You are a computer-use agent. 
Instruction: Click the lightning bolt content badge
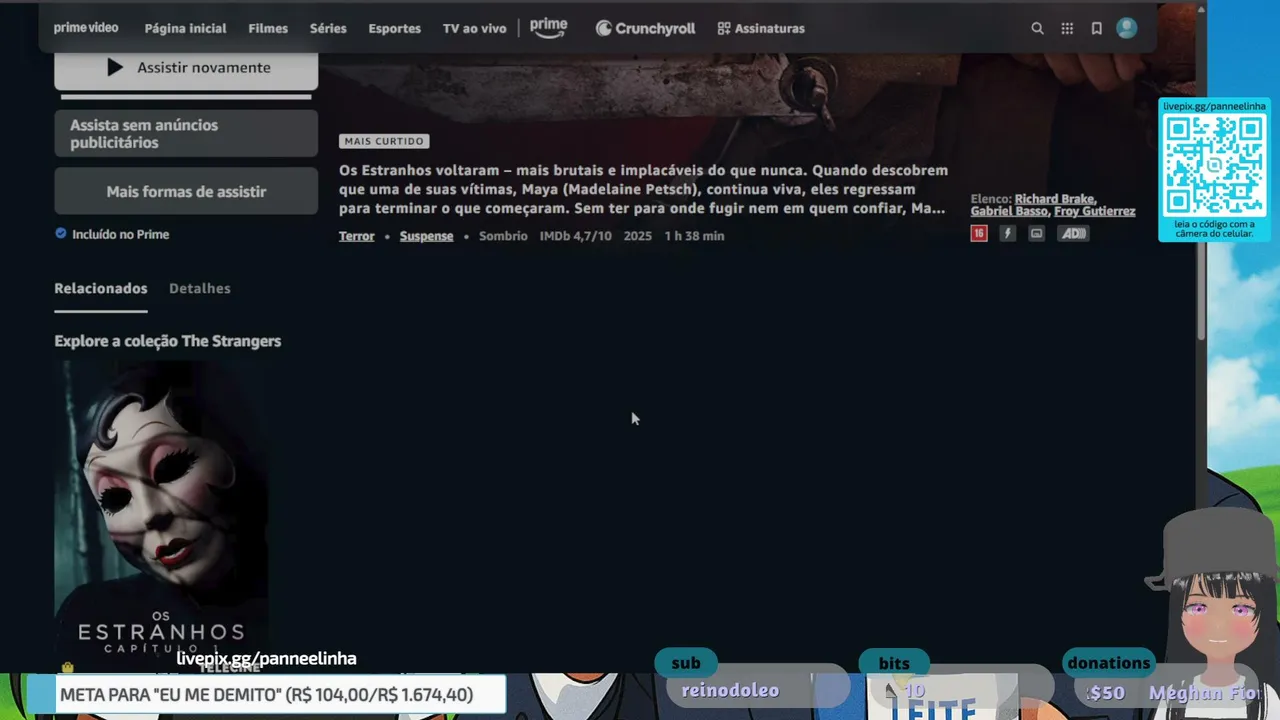point(1007,233)
